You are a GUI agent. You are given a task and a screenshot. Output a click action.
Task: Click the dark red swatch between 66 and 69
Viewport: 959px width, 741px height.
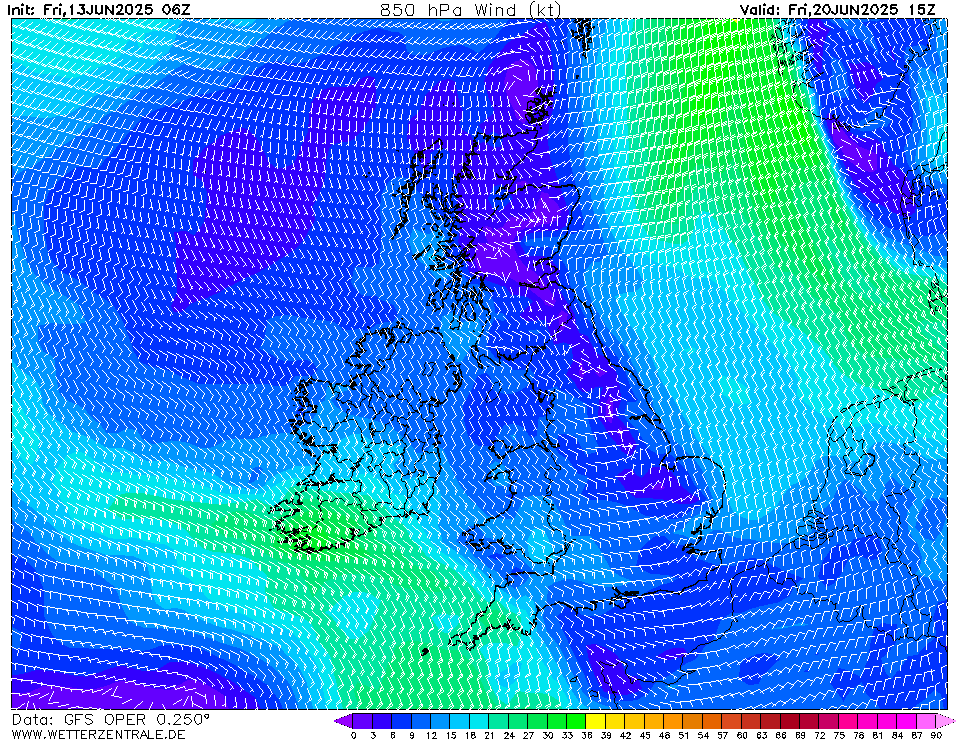point(790,721)
